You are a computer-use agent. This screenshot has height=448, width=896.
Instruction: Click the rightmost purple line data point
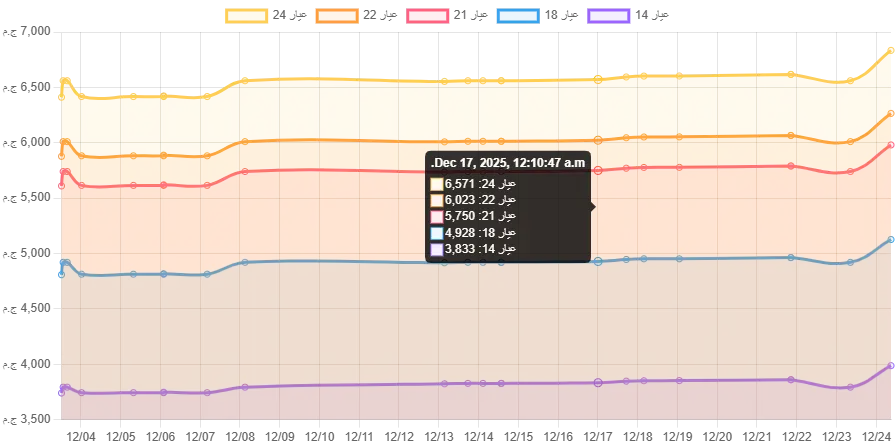(892, 365)
